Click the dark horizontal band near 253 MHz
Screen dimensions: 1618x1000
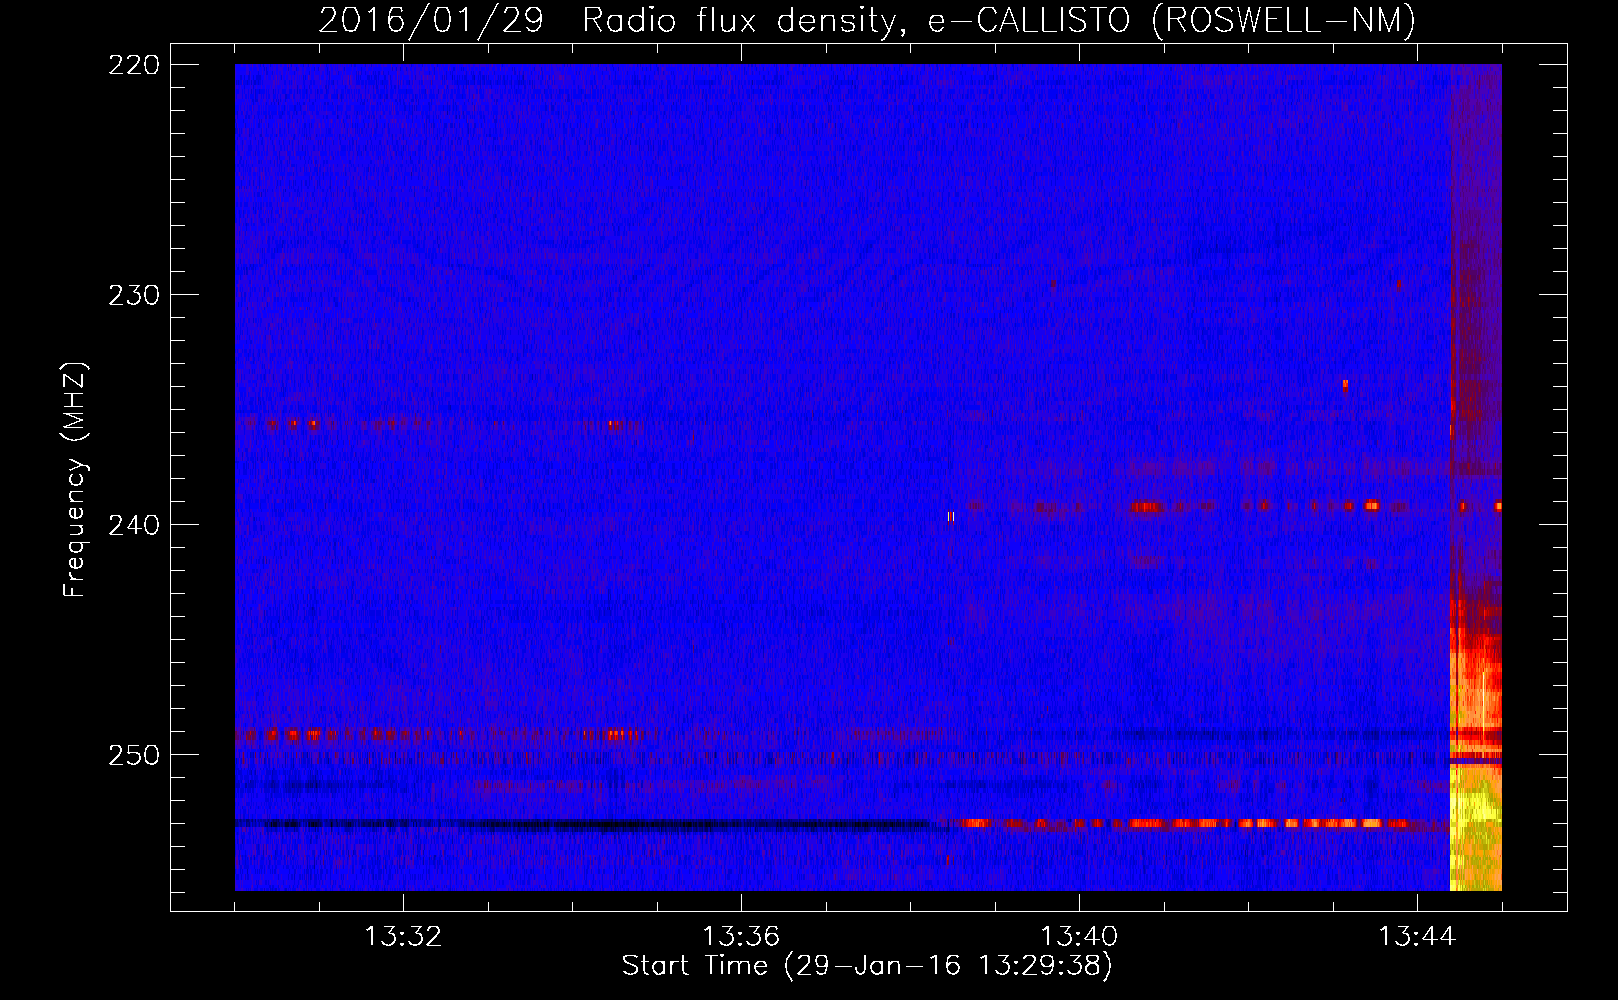(x=590, y=825)
